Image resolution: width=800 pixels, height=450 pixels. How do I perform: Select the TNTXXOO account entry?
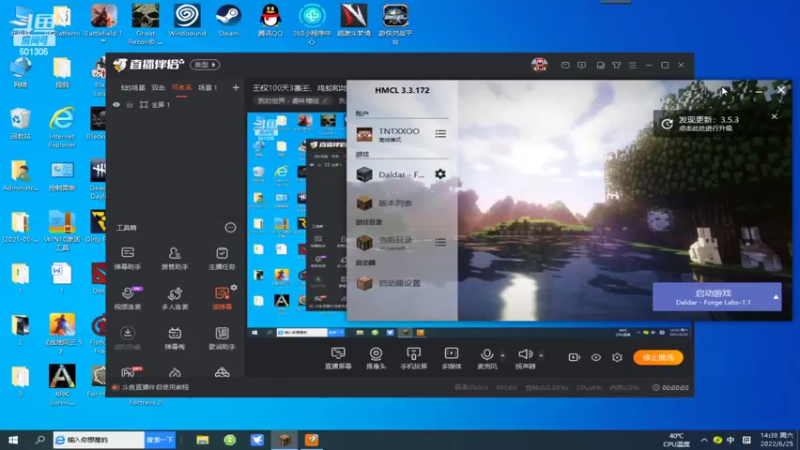393,134
